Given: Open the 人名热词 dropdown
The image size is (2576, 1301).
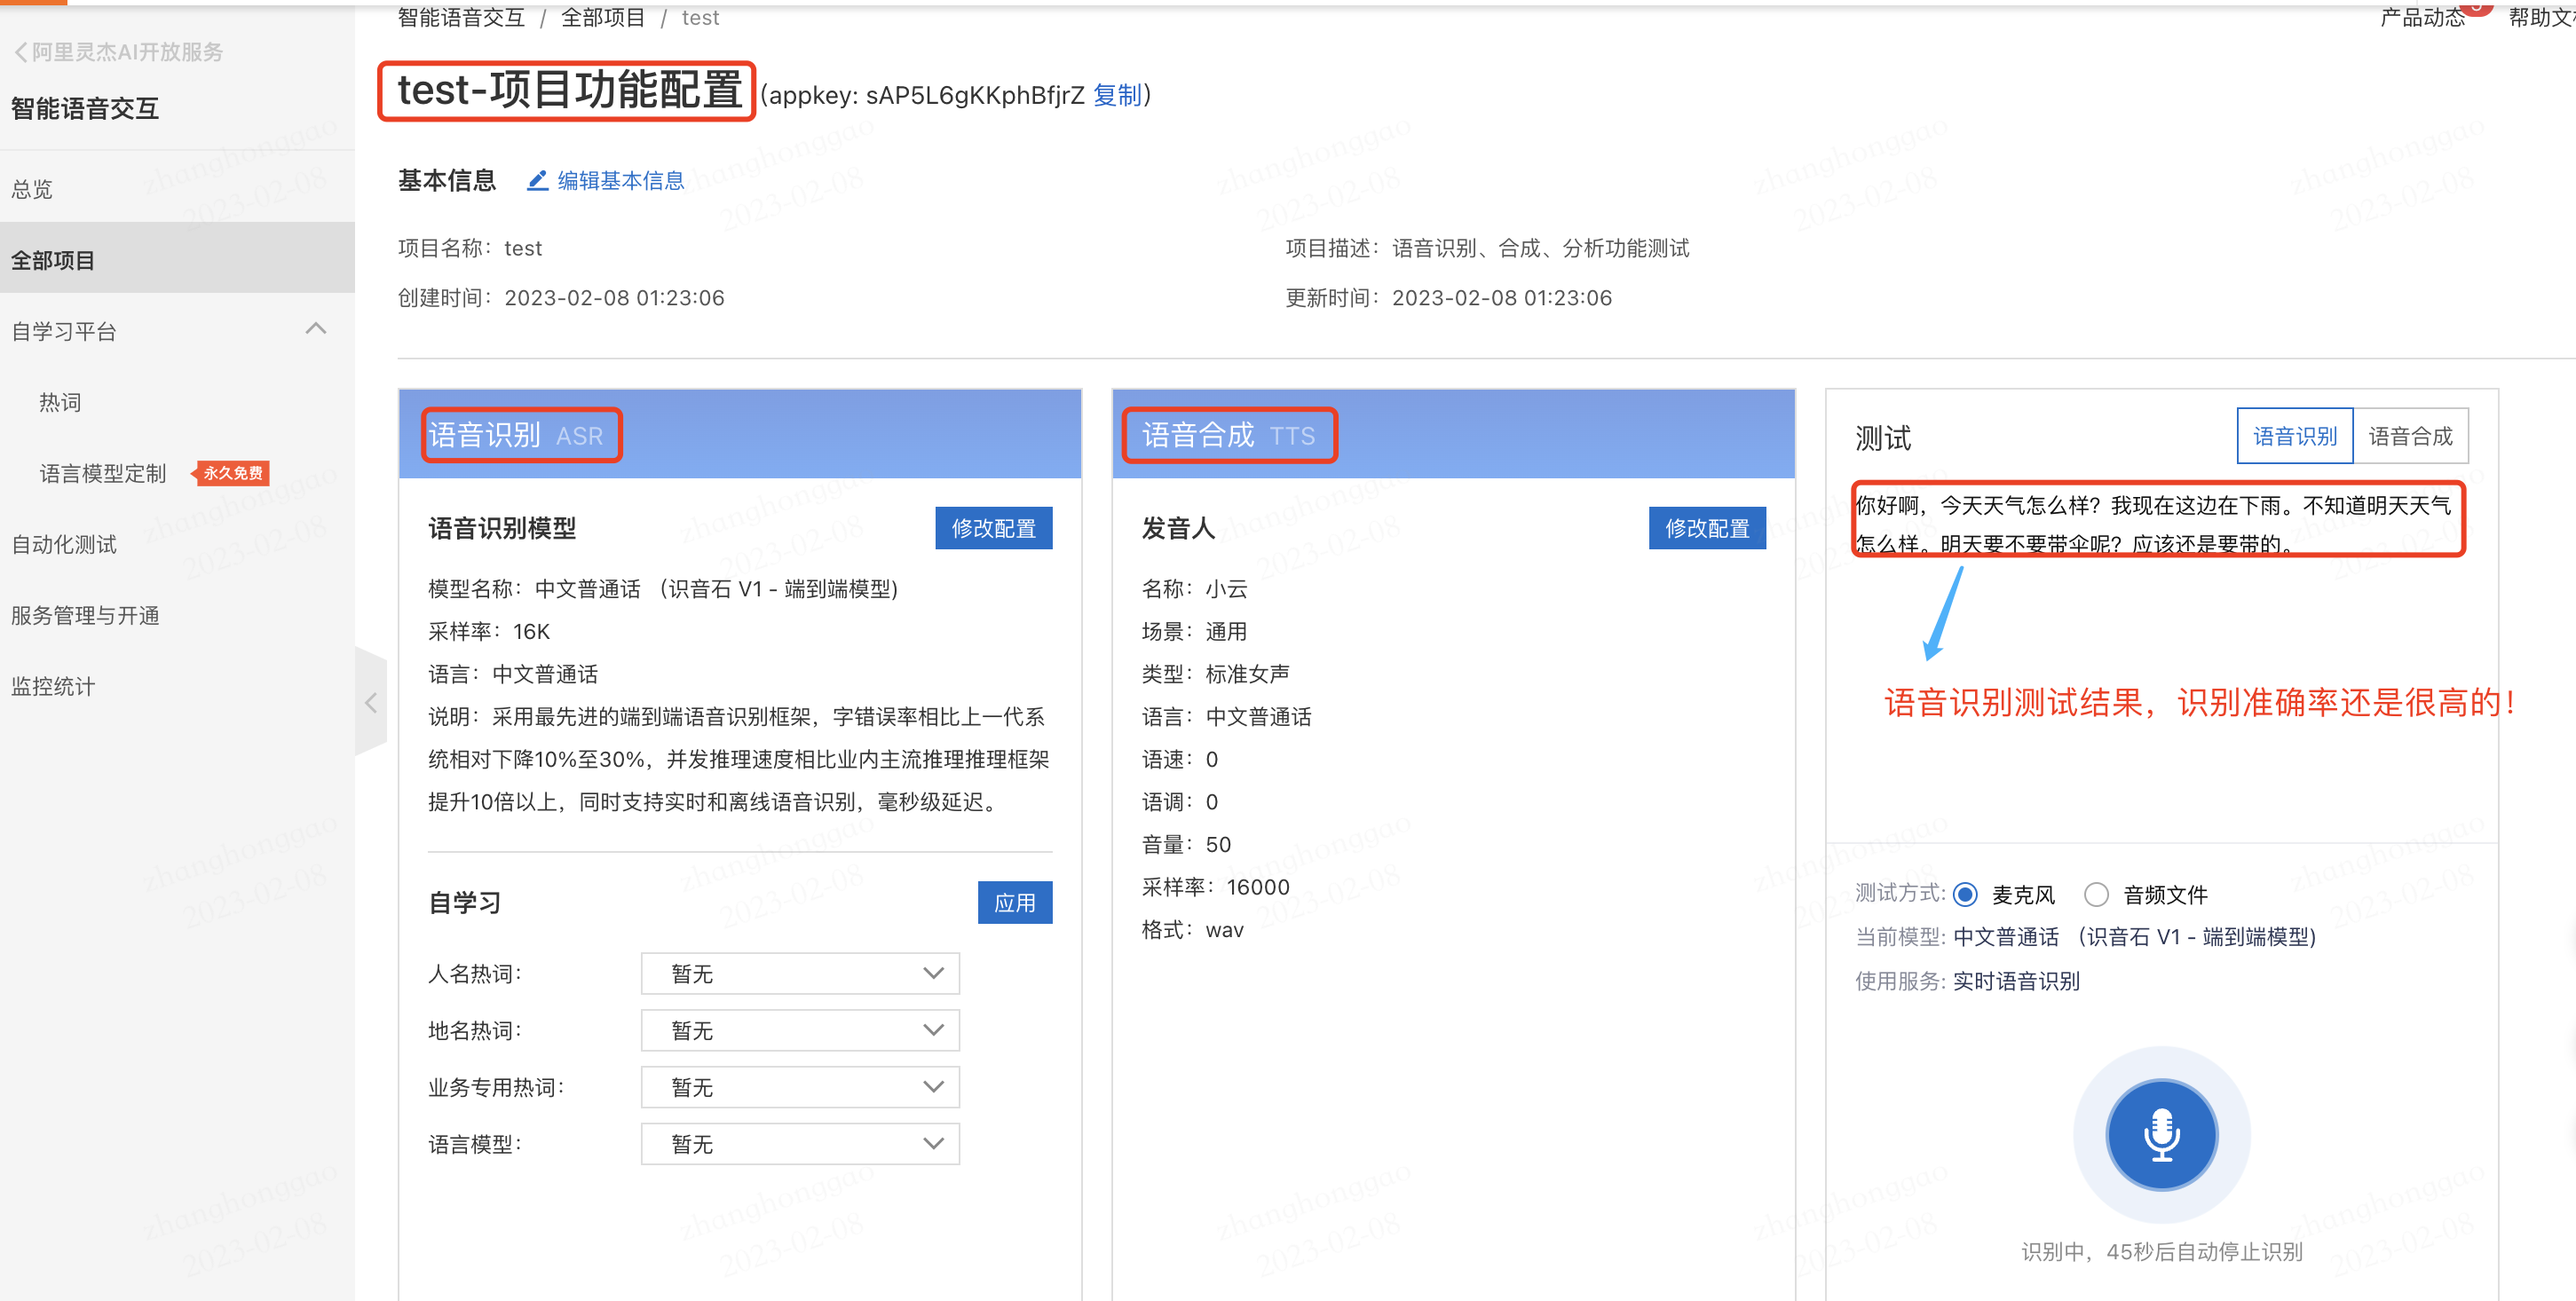Looking at the screenshot, I should (799, 973).
